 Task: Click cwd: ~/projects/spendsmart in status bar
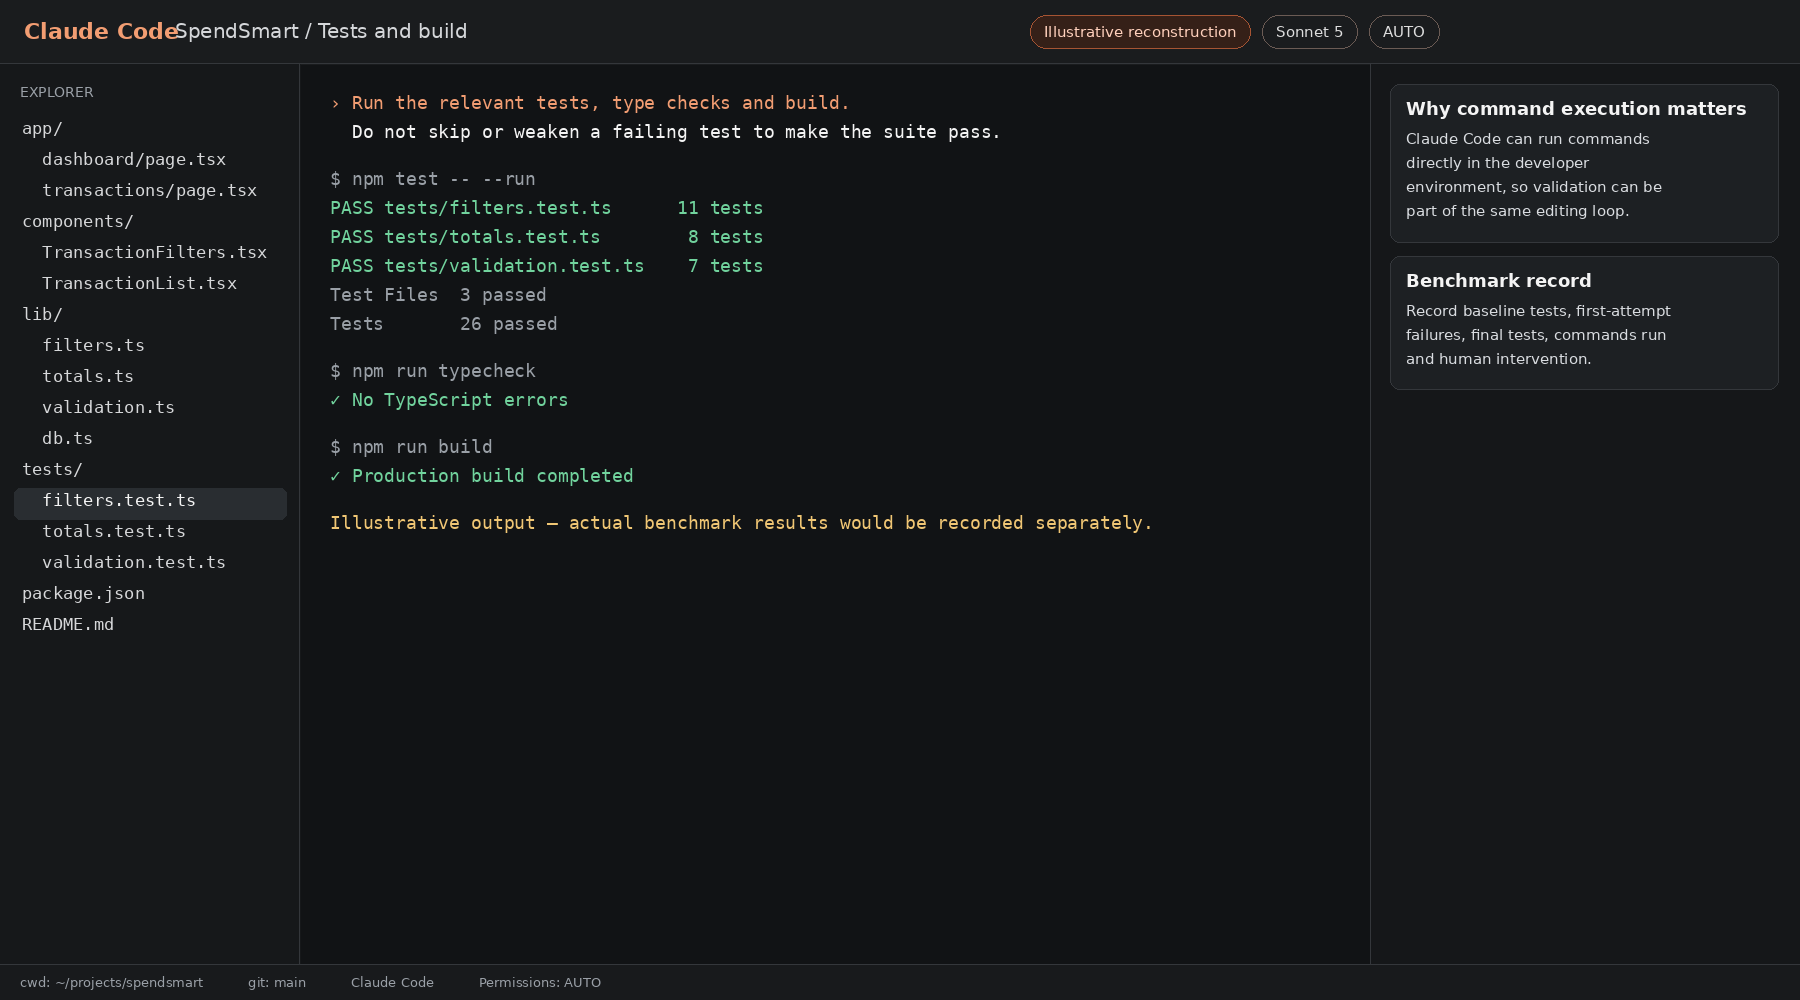111,983
